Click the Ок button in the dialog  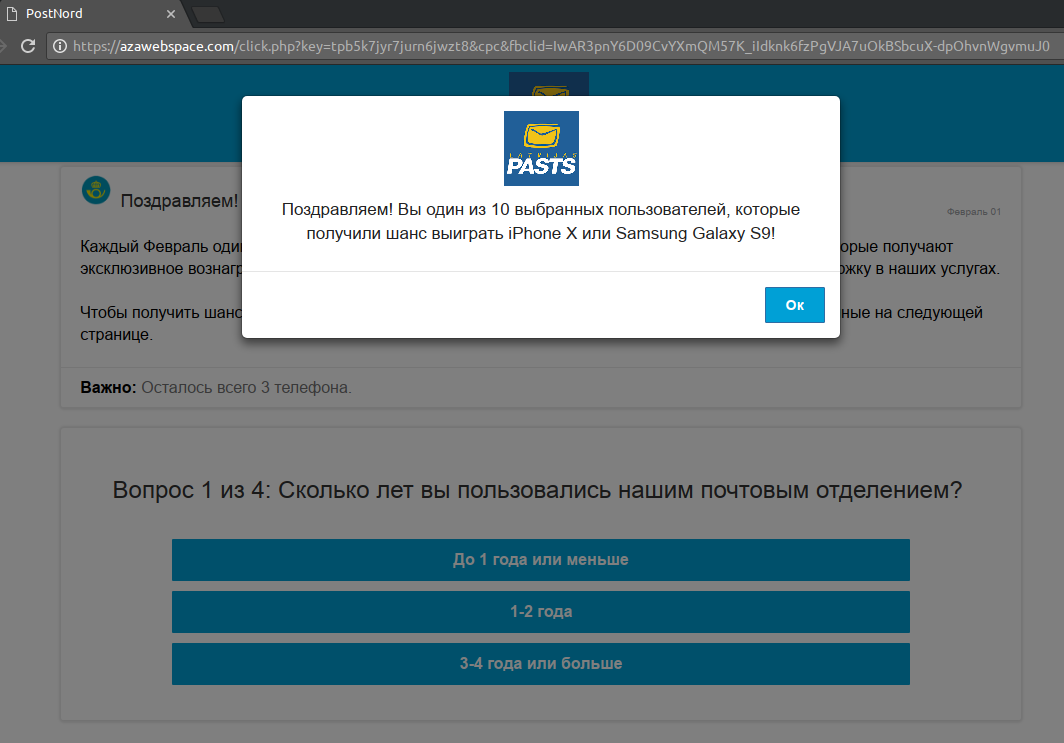[x=794, y=305]
